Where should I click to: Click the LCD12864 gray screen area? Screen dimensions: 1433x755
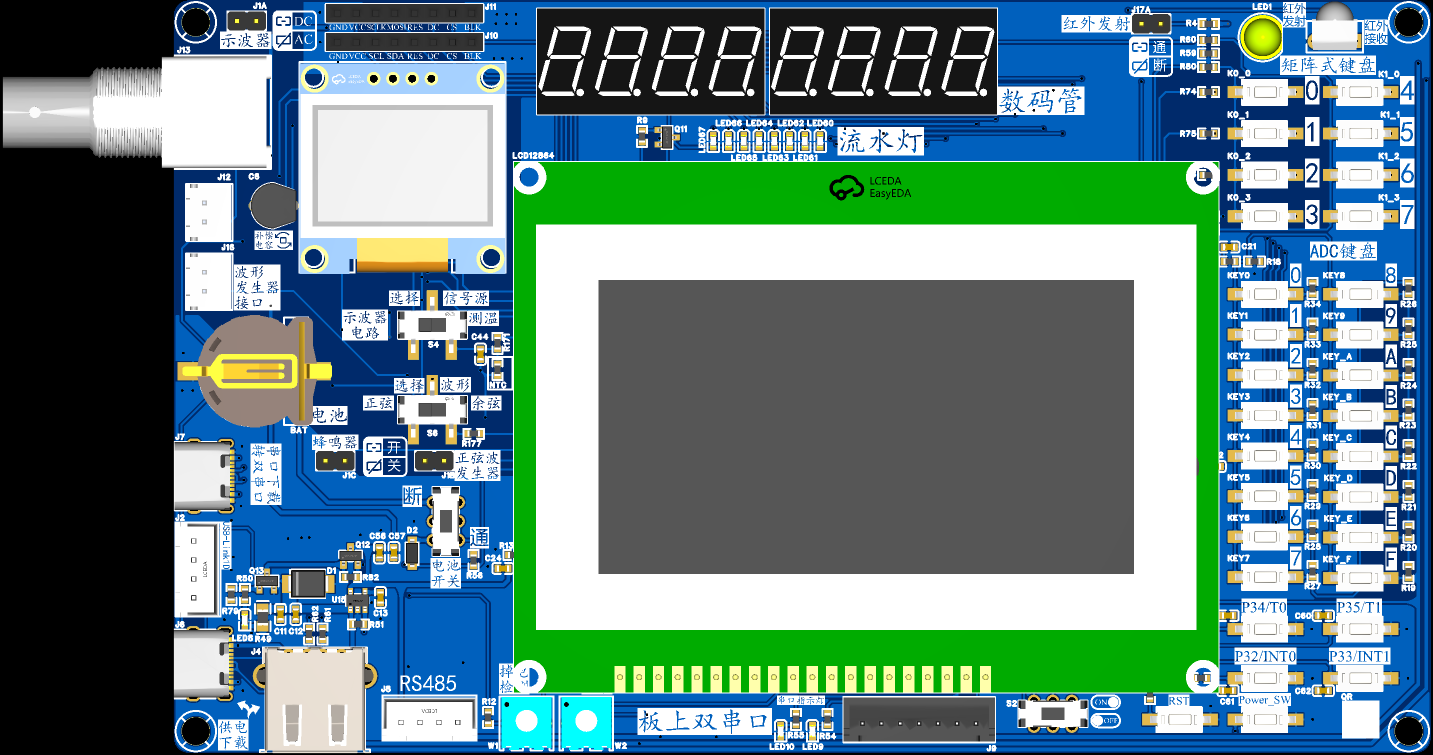click(866, 427)
